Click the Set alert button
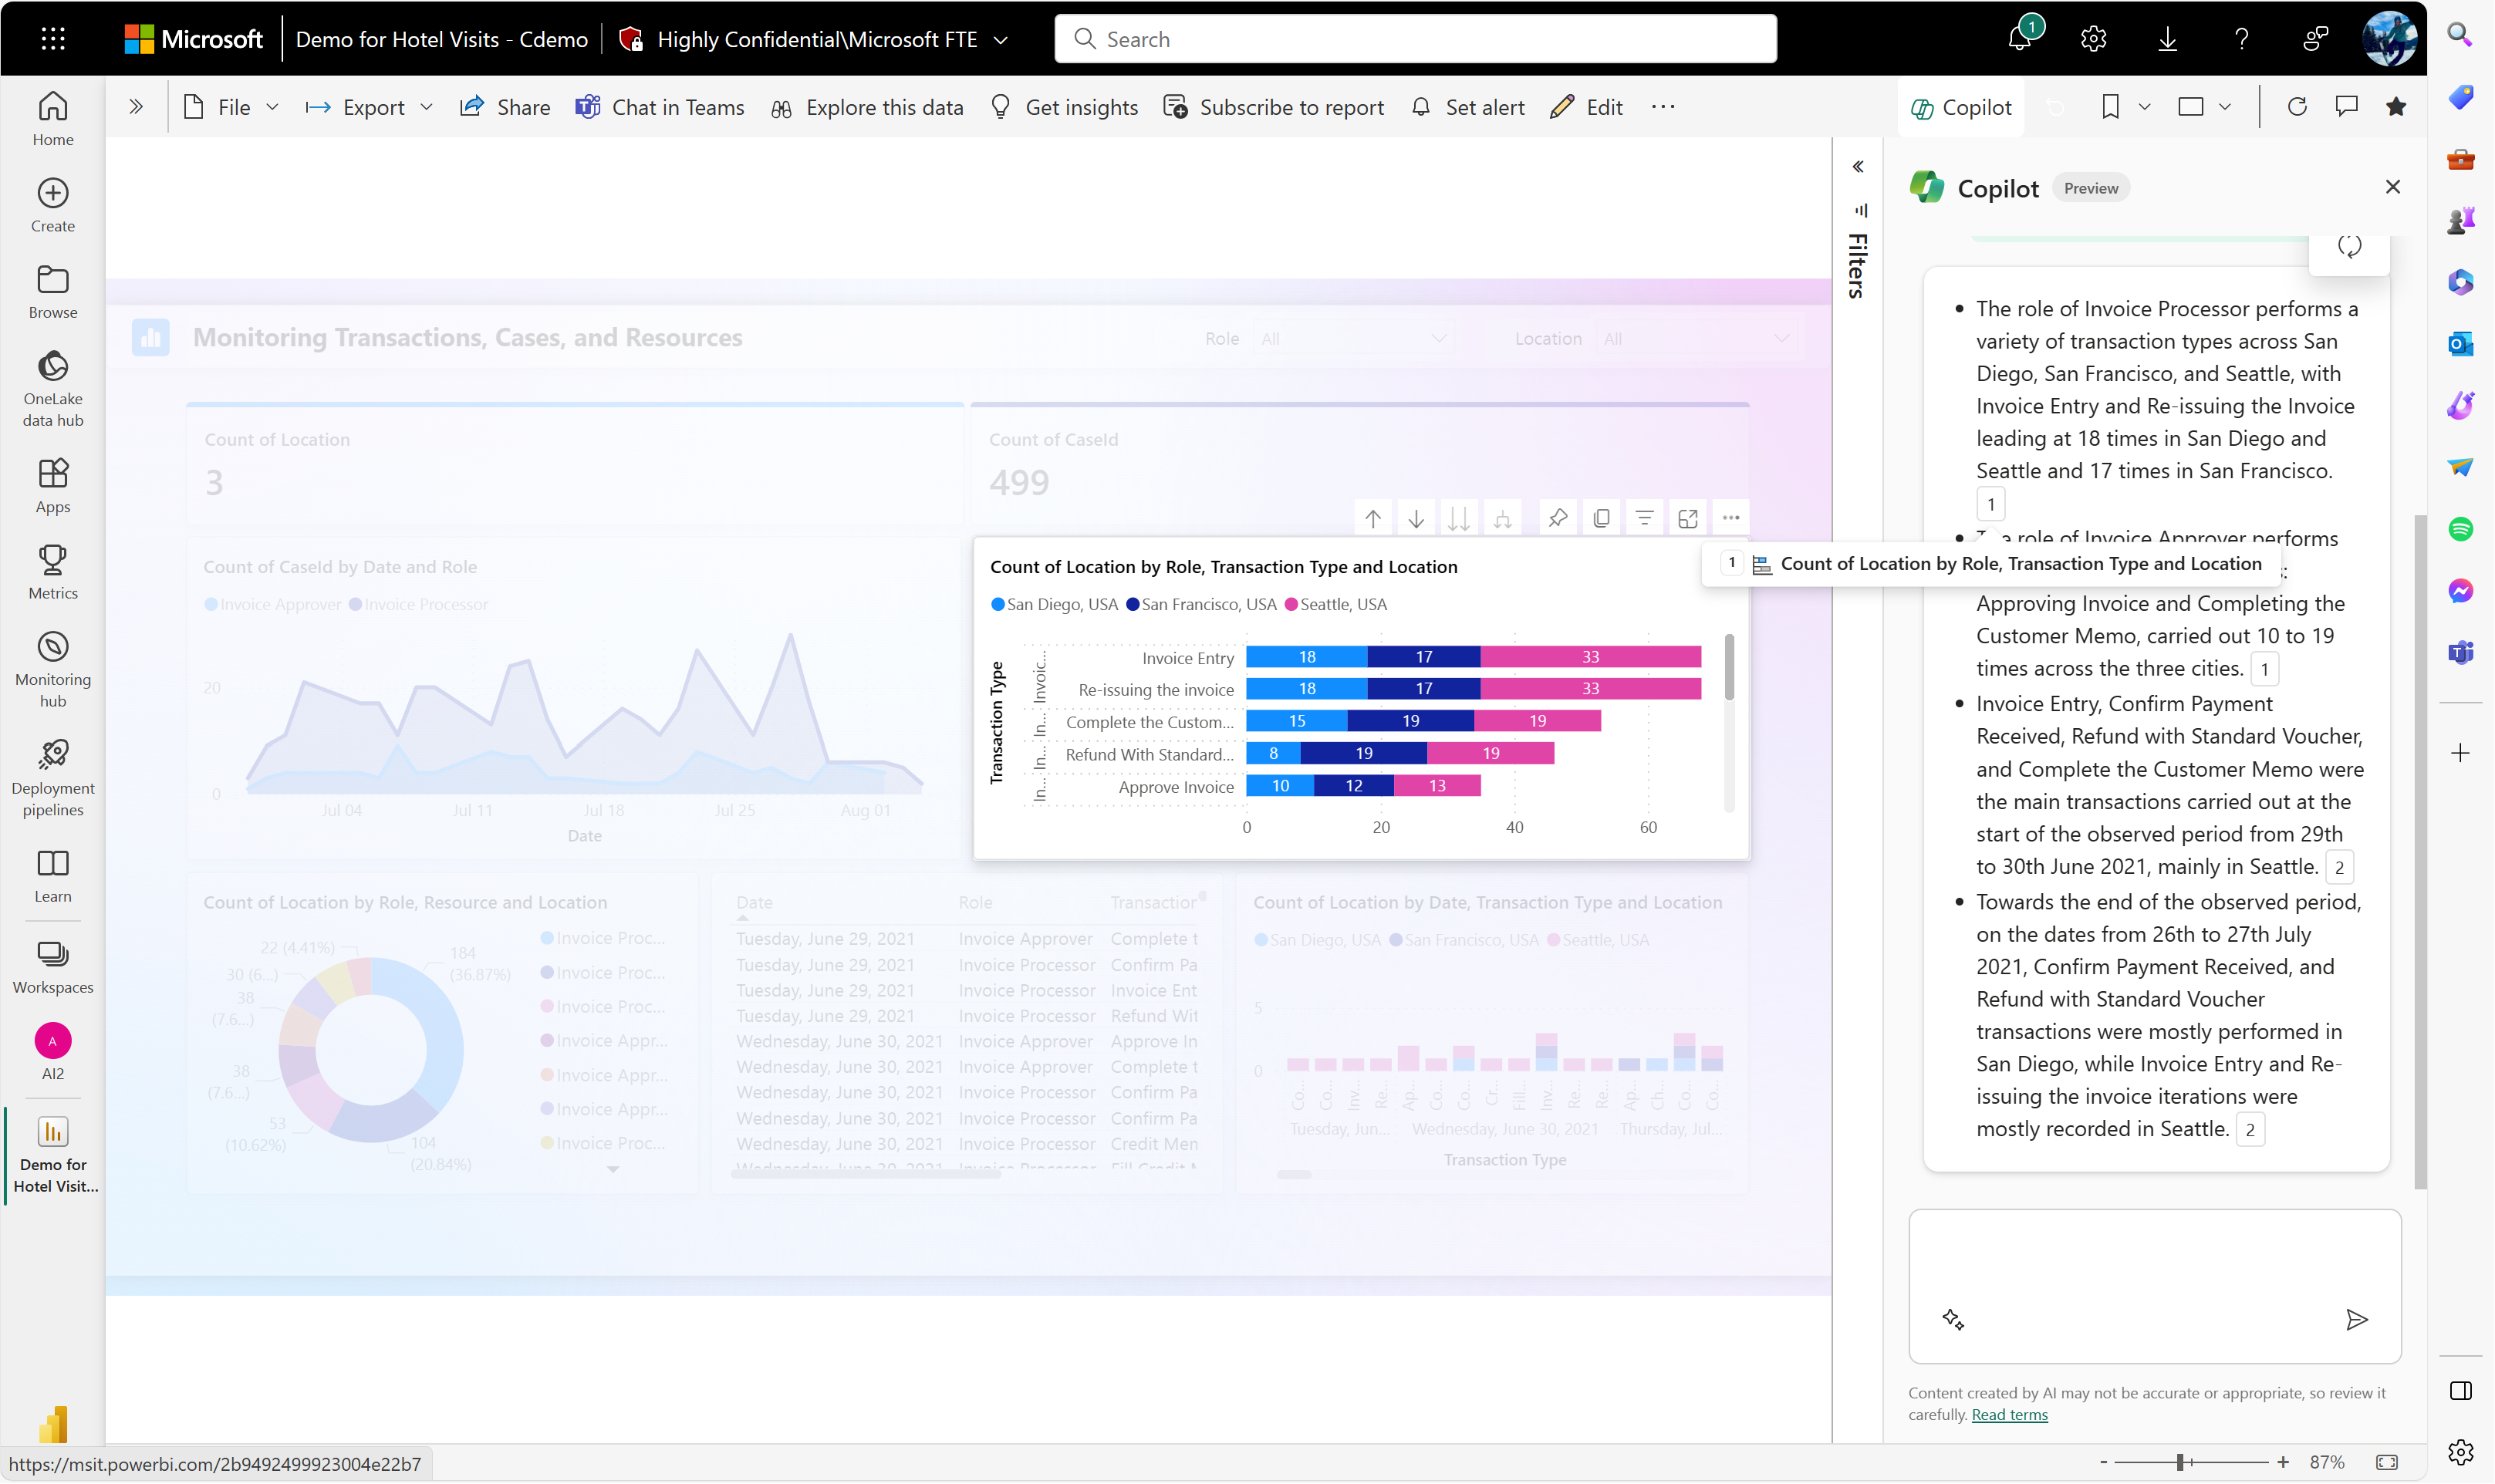 point(1468,107)
